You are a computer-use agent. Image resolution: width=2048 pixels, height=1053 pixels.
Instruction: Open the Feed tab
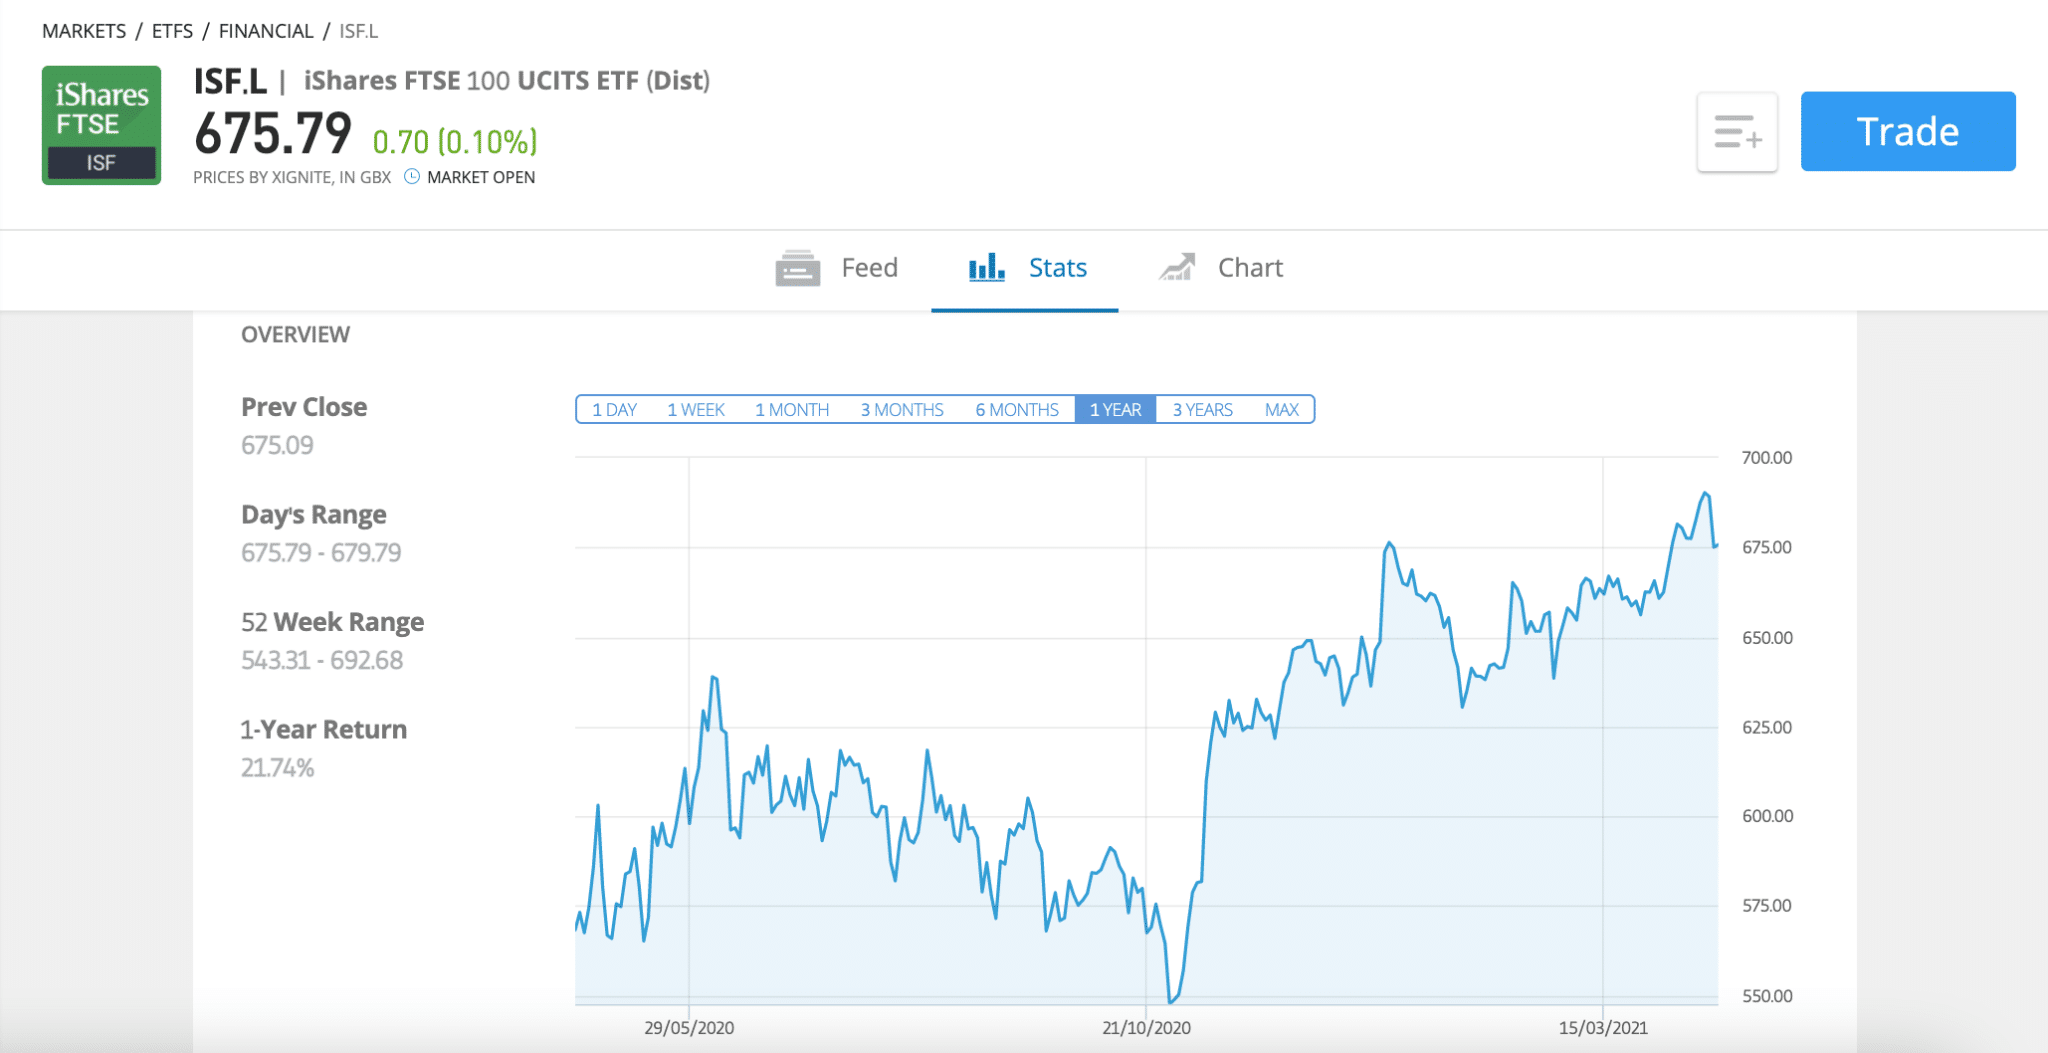click(837, 268)
